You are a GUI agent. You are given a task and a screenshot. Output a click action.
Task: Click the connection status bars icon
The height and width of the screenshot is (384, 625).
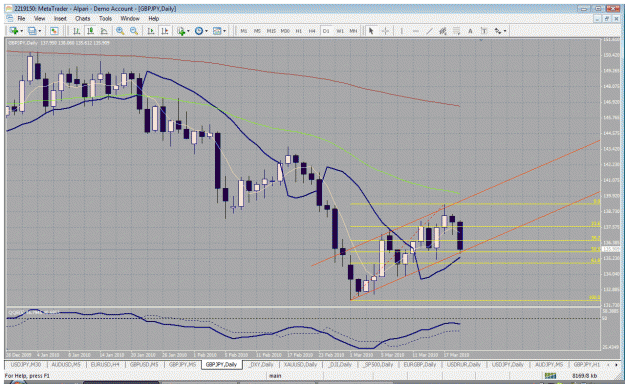[550, 376]
